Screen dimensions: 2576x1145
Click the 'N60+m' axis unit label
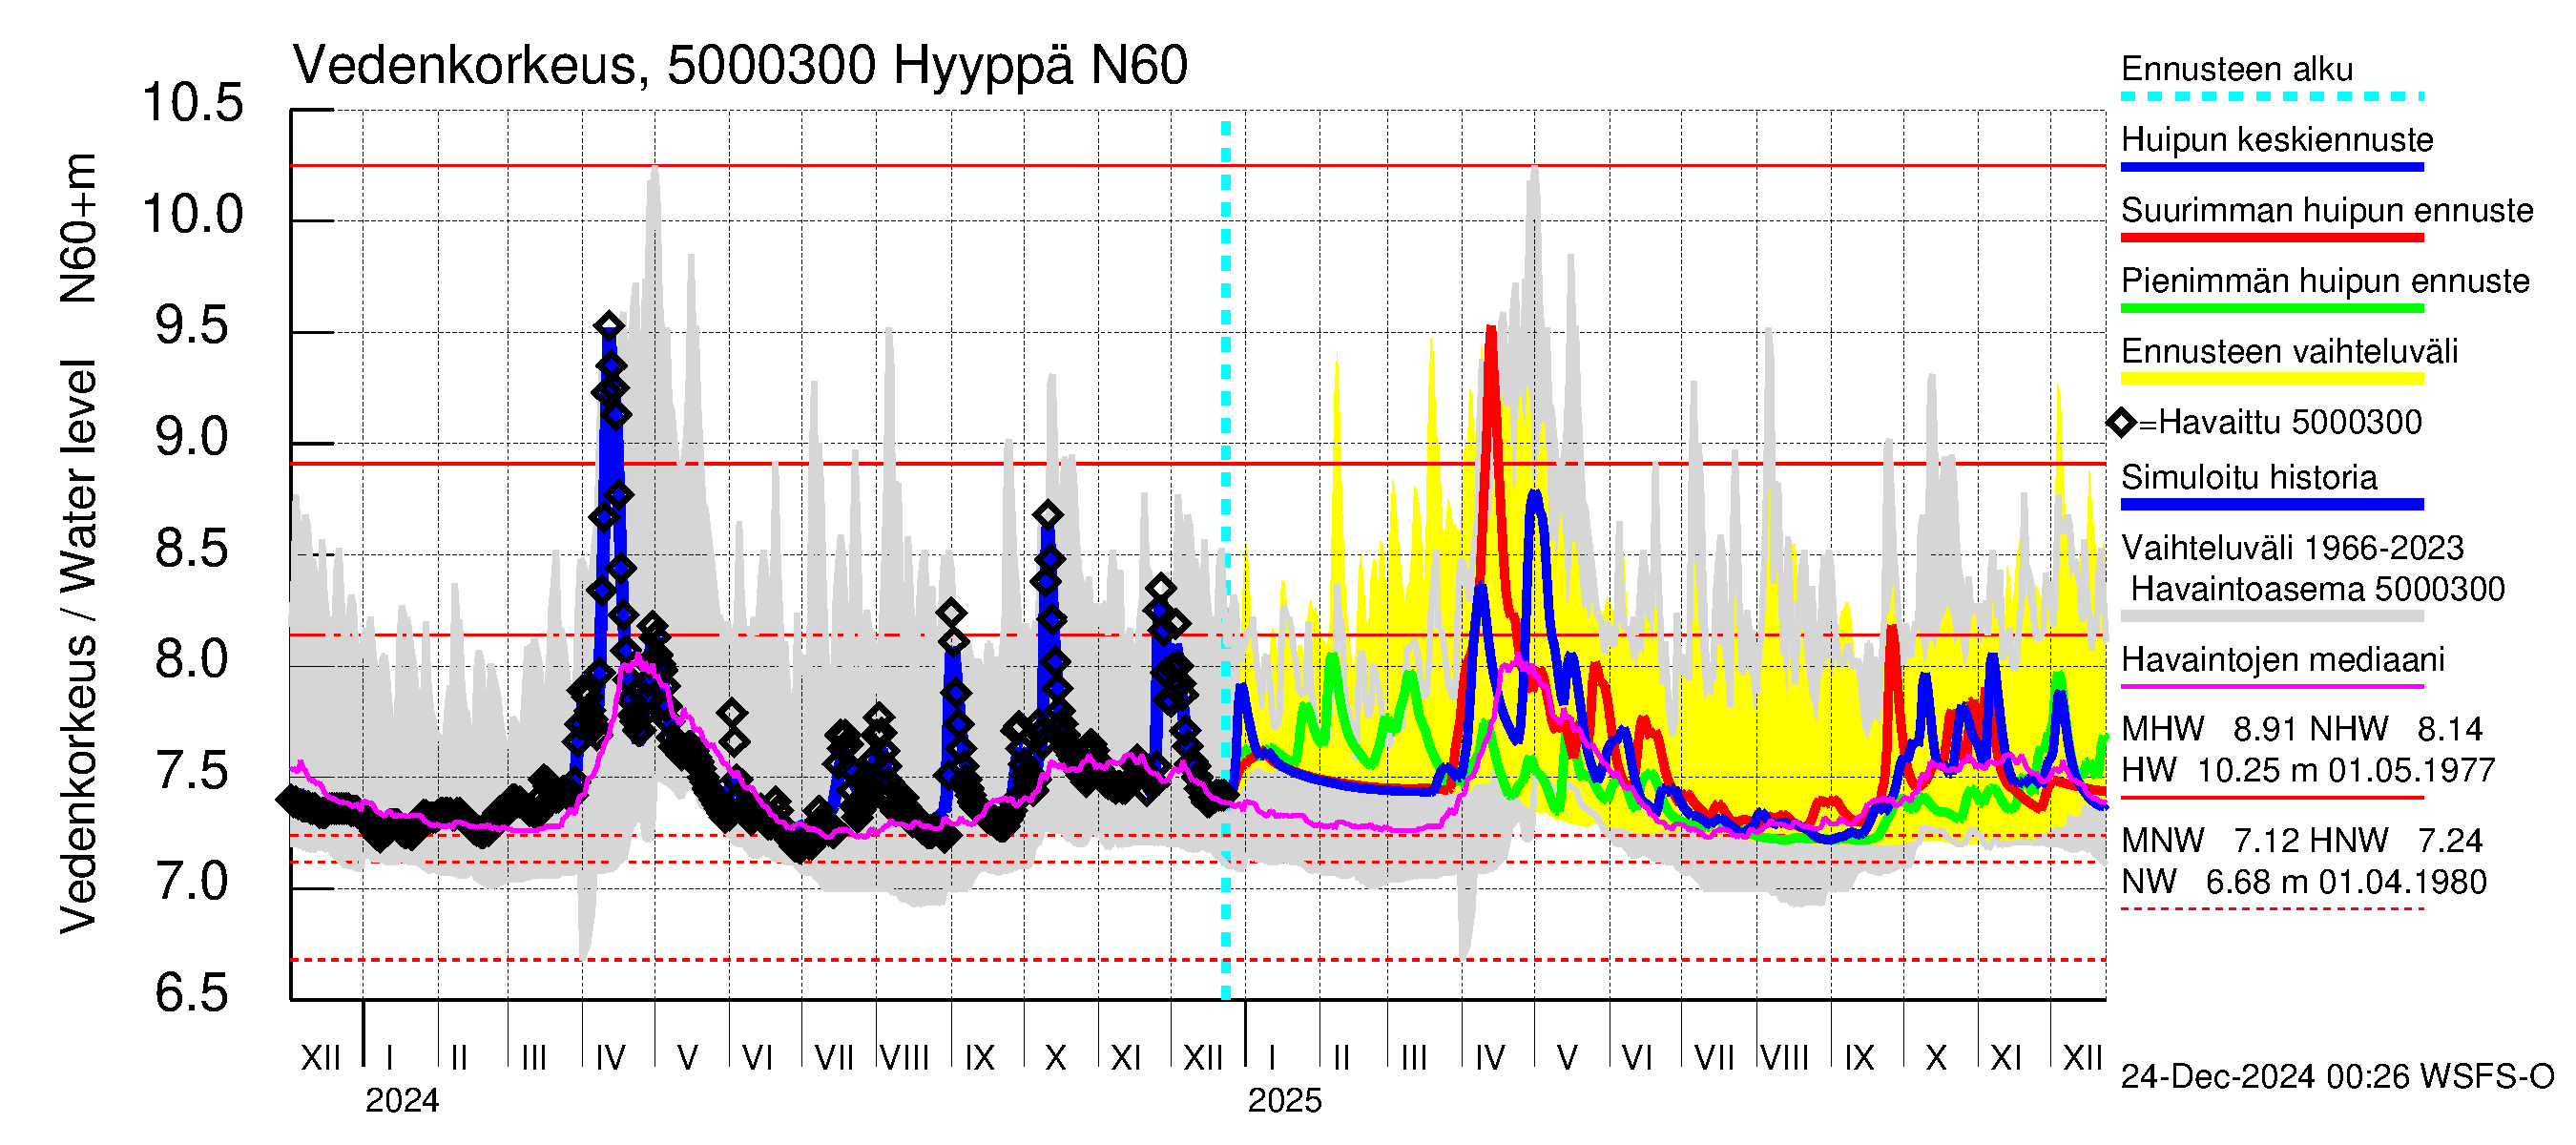tap(78, 228)
